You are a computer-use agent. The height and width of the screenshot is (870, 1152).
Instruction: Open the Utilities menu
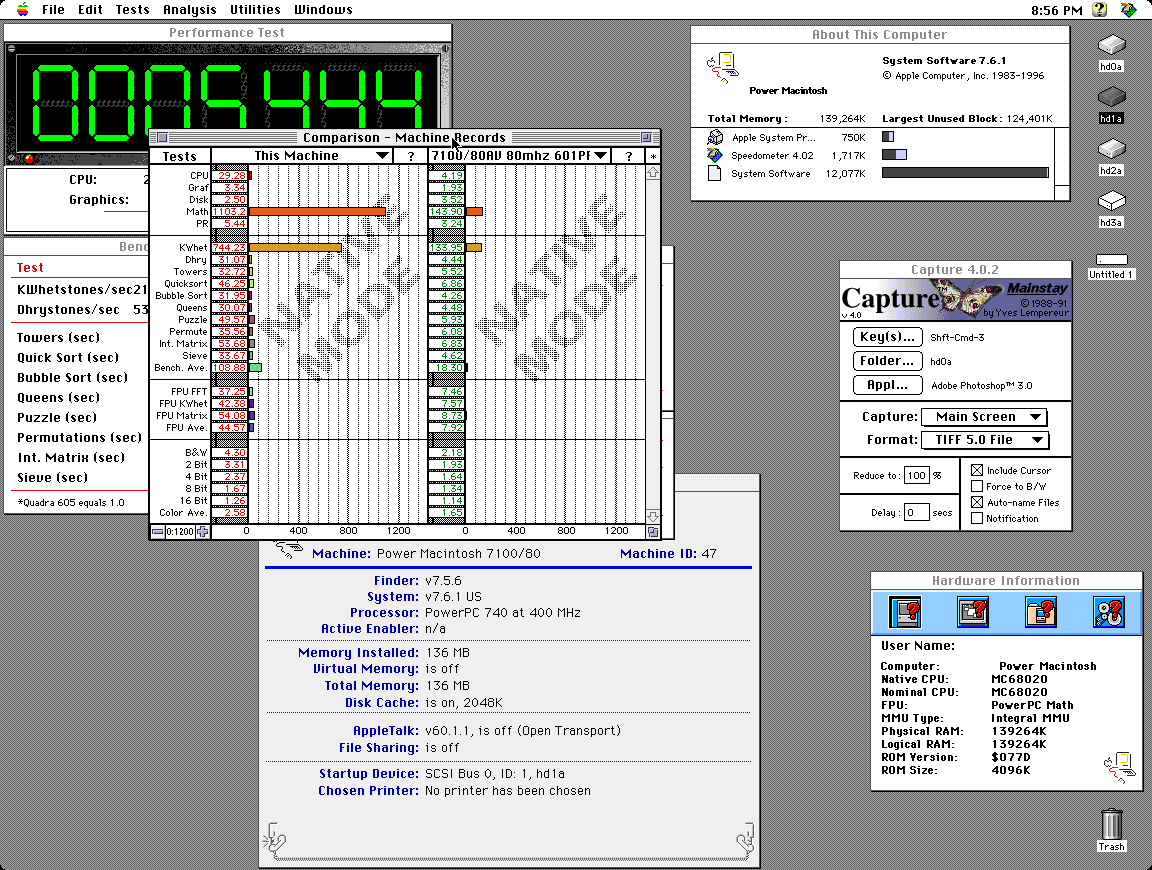(255, 10)
